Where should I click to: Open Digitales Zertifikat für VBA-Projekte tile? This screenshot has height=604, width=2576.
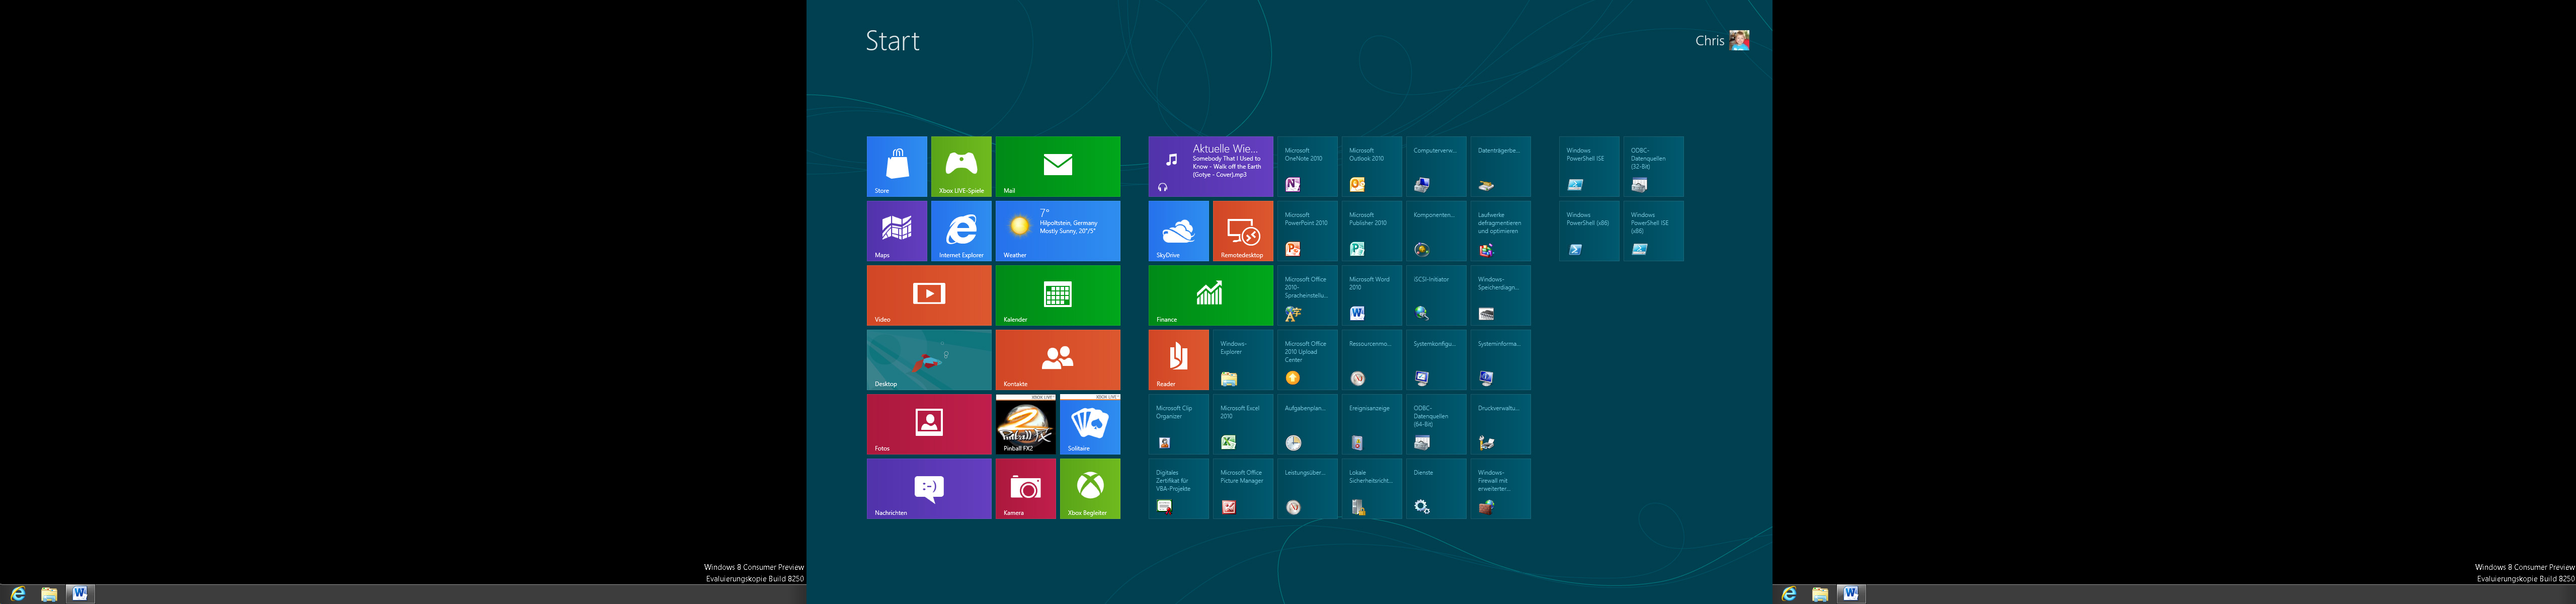1178,489
